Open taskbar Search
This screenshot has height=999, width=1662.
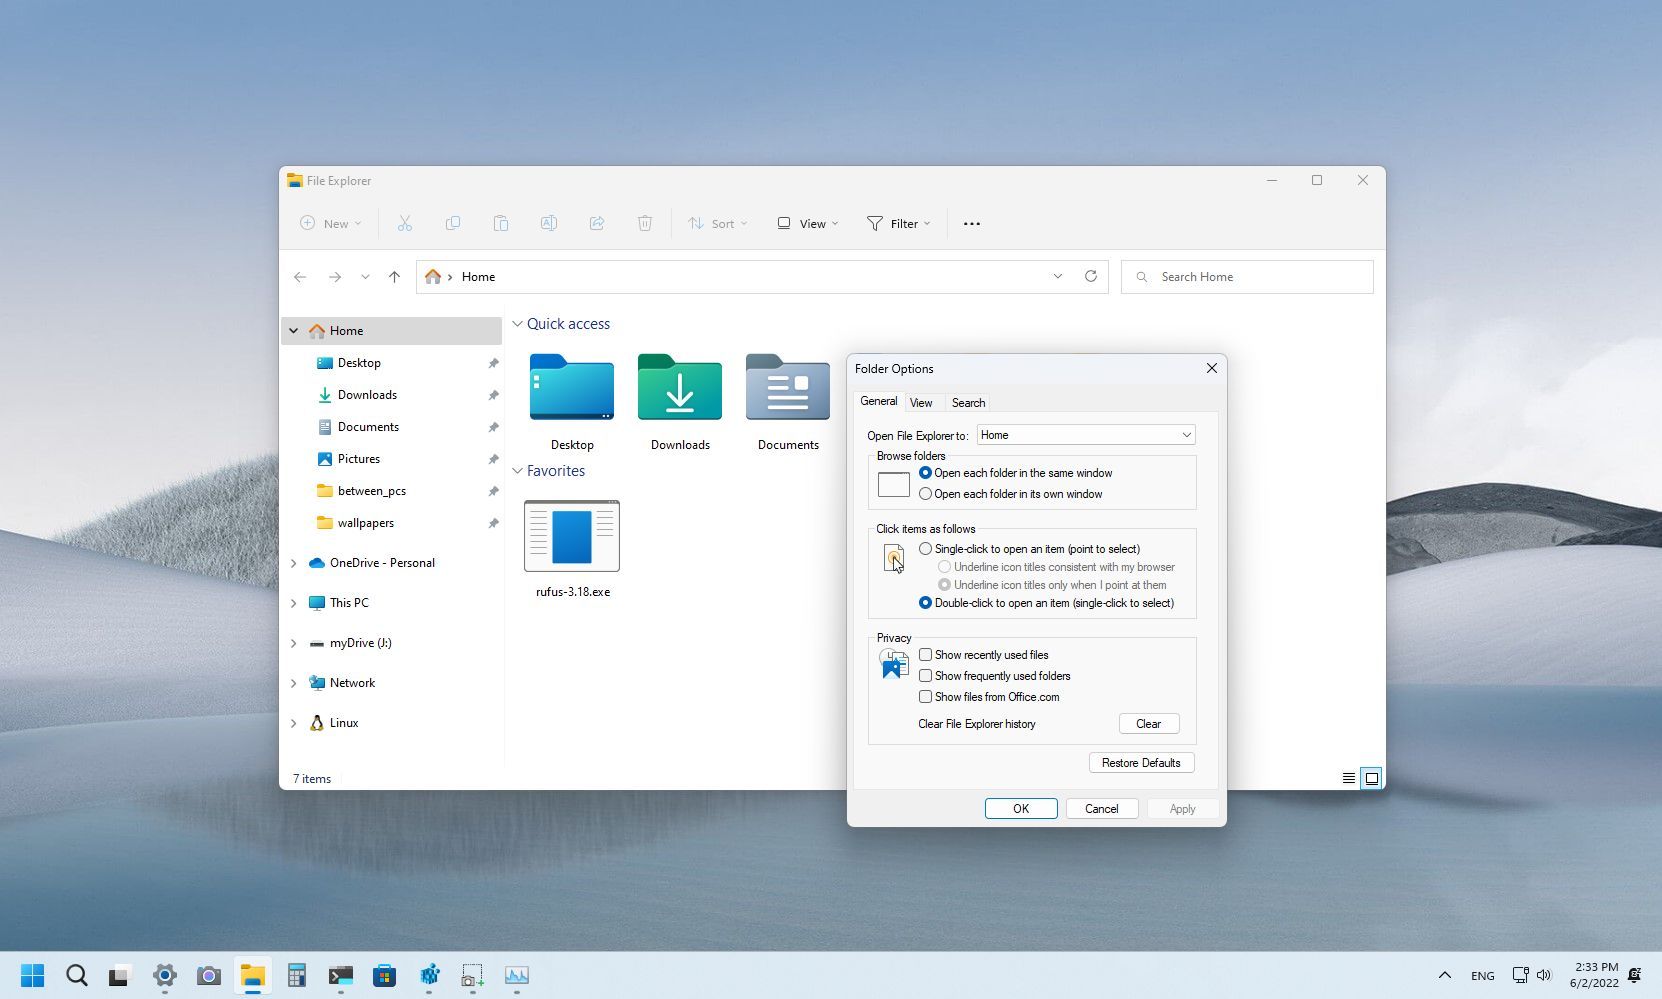pyautogui.click(x=76, y=975)
